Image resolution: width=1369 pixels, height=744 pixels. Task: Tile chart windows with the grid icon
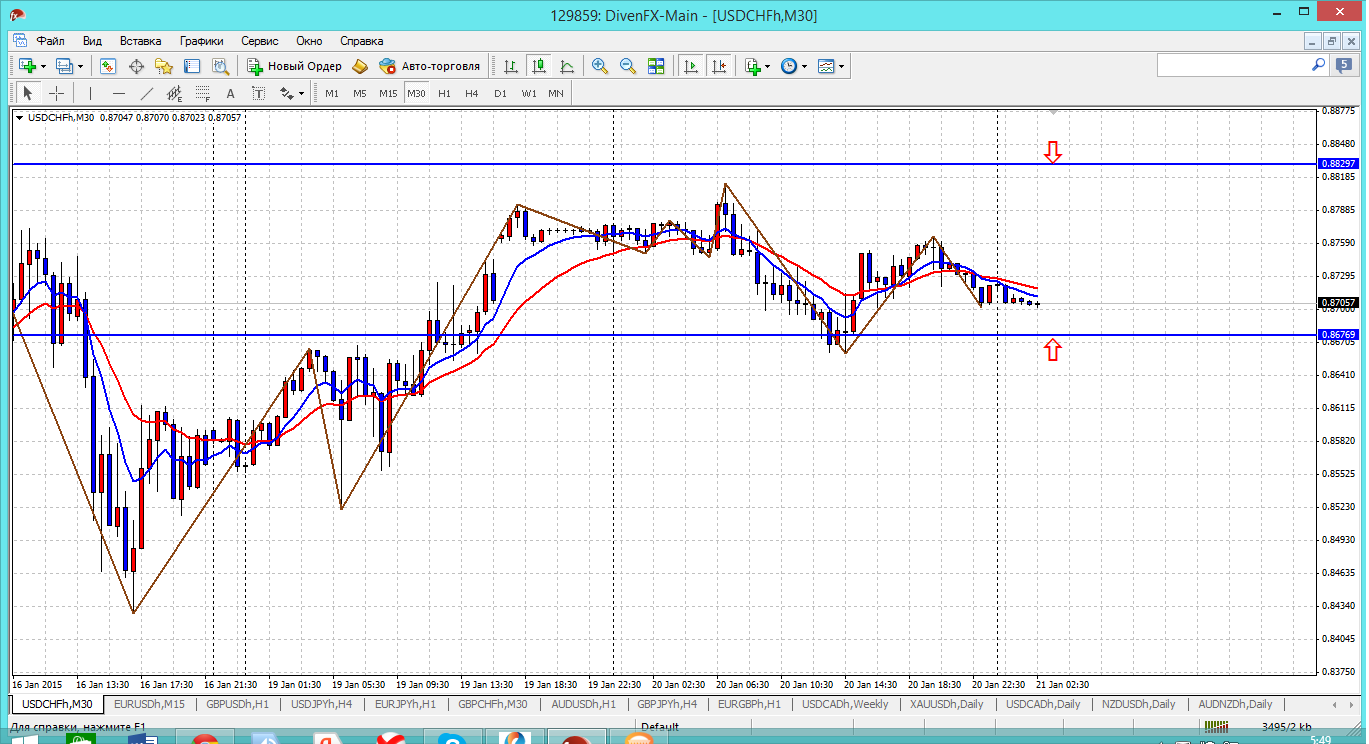click(656, 66)
